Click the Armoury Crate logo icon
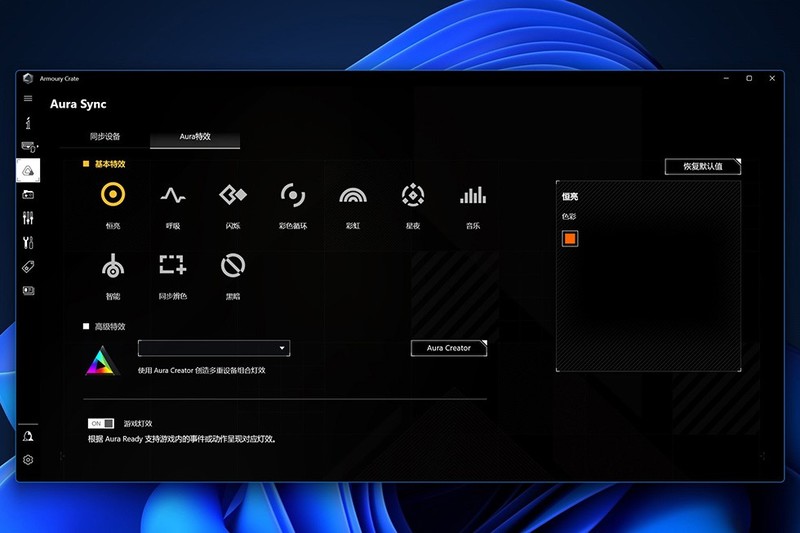 [x=28, y=79]
